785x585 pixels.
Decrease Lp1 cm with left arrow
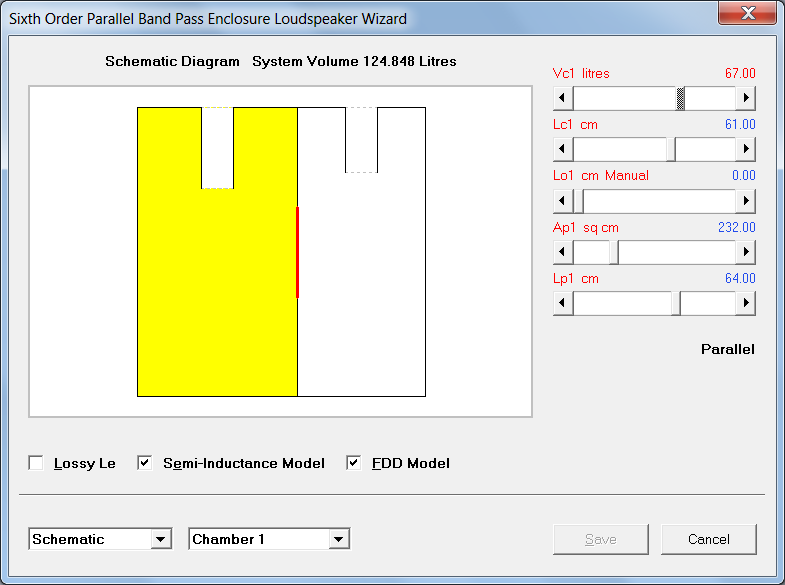pyautogui.click(x=563, y=303)
